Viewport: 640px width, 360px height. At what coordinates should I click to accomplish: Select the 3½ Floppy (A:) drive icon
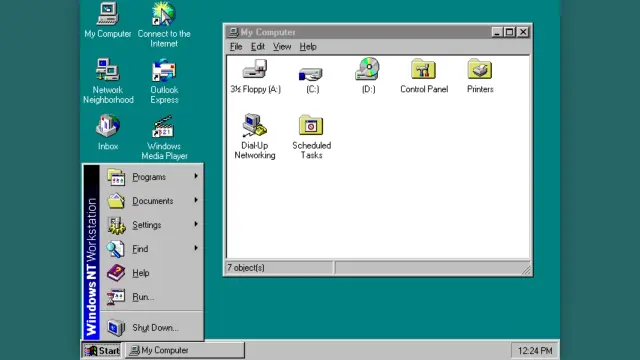pos(256,76)
